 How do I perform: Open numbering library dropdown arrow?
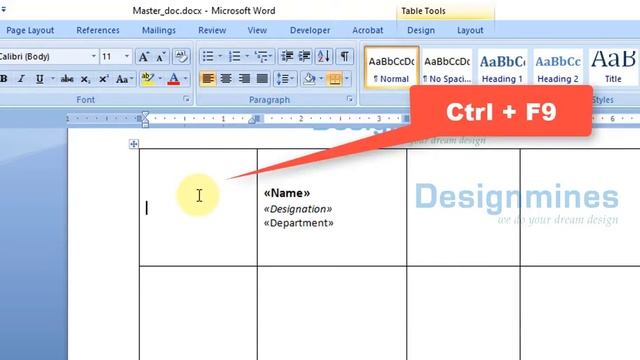tap(247, 56)
